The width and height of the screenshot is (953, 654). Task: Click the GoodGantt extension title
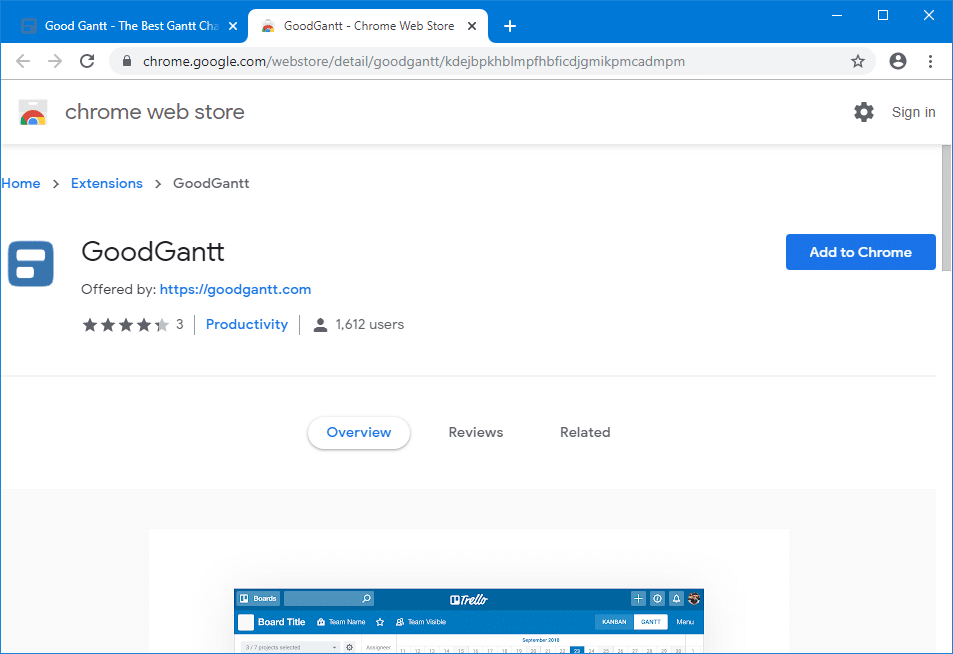[x=153, y=252]
